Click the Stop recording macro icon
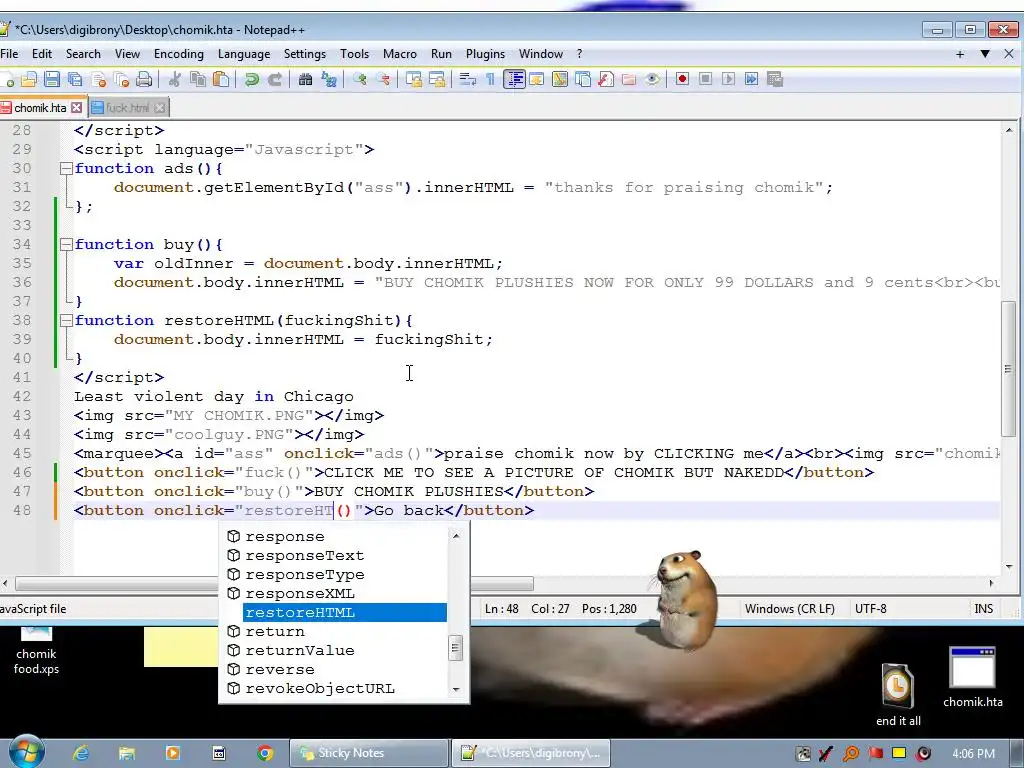The width and height of the screenshot is (1024, 768). click(x=705, y=80)
